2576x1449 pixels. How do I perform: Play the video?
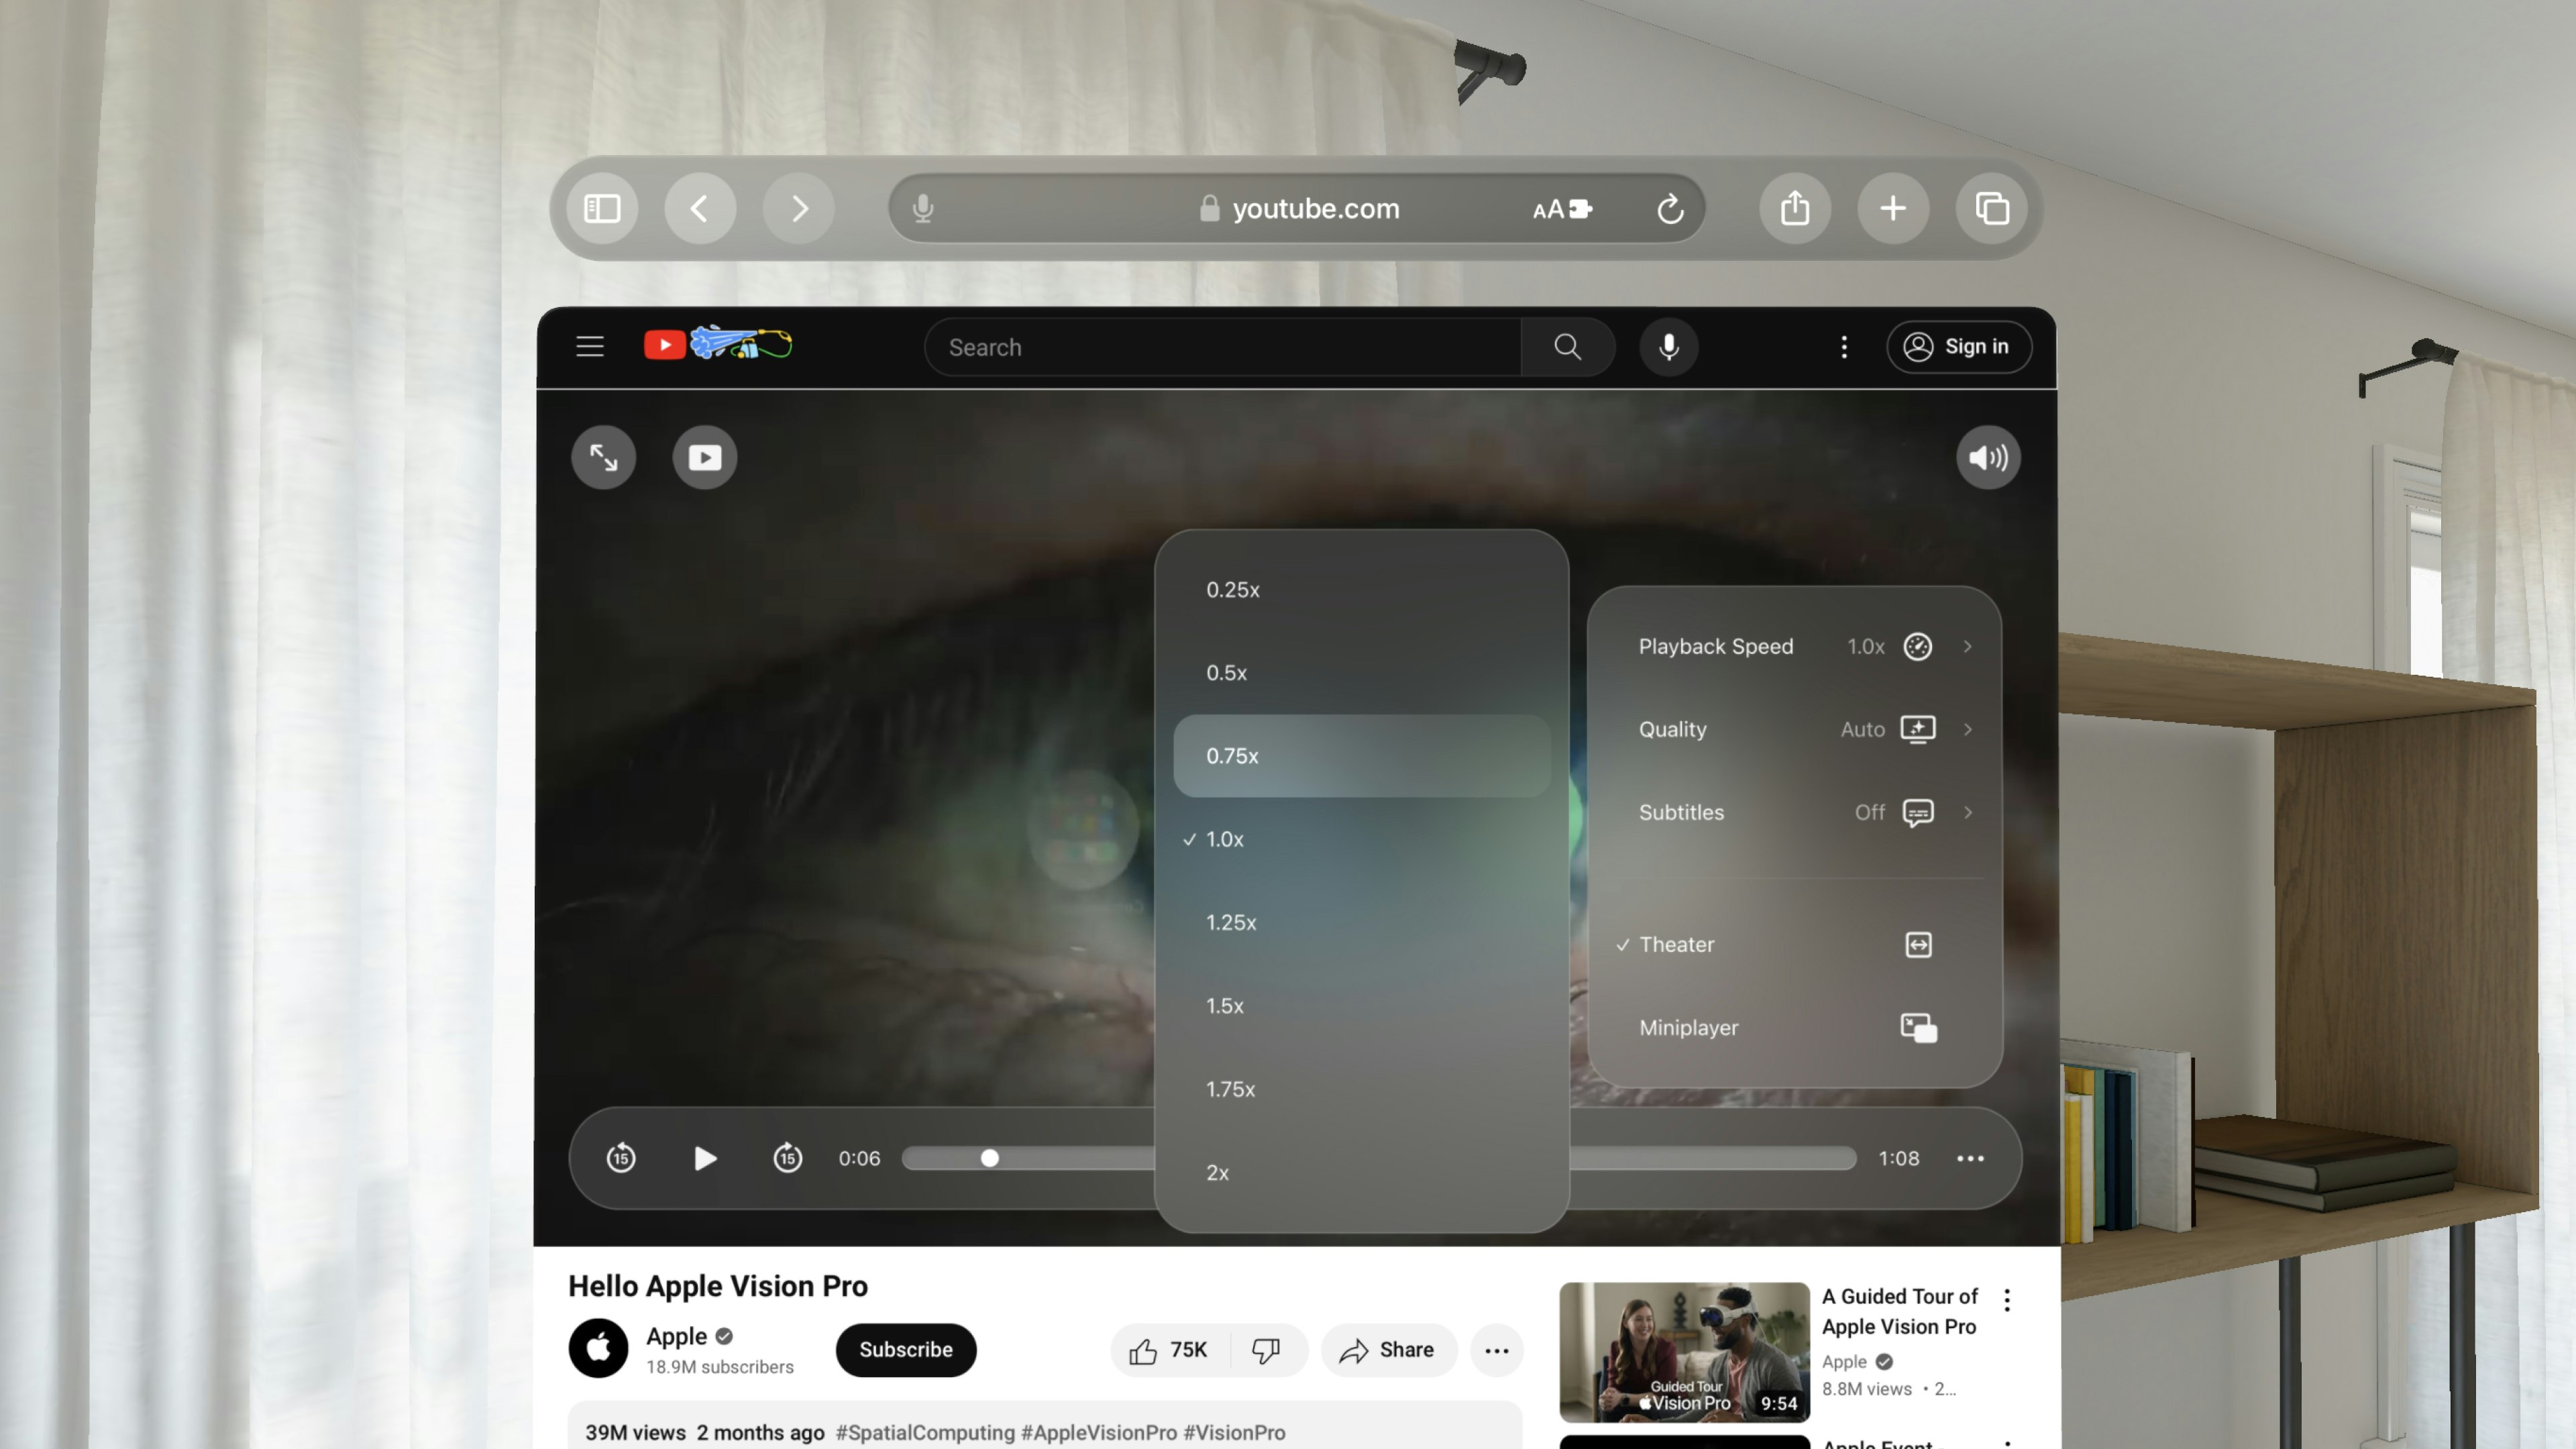[x=705, y=1158]
